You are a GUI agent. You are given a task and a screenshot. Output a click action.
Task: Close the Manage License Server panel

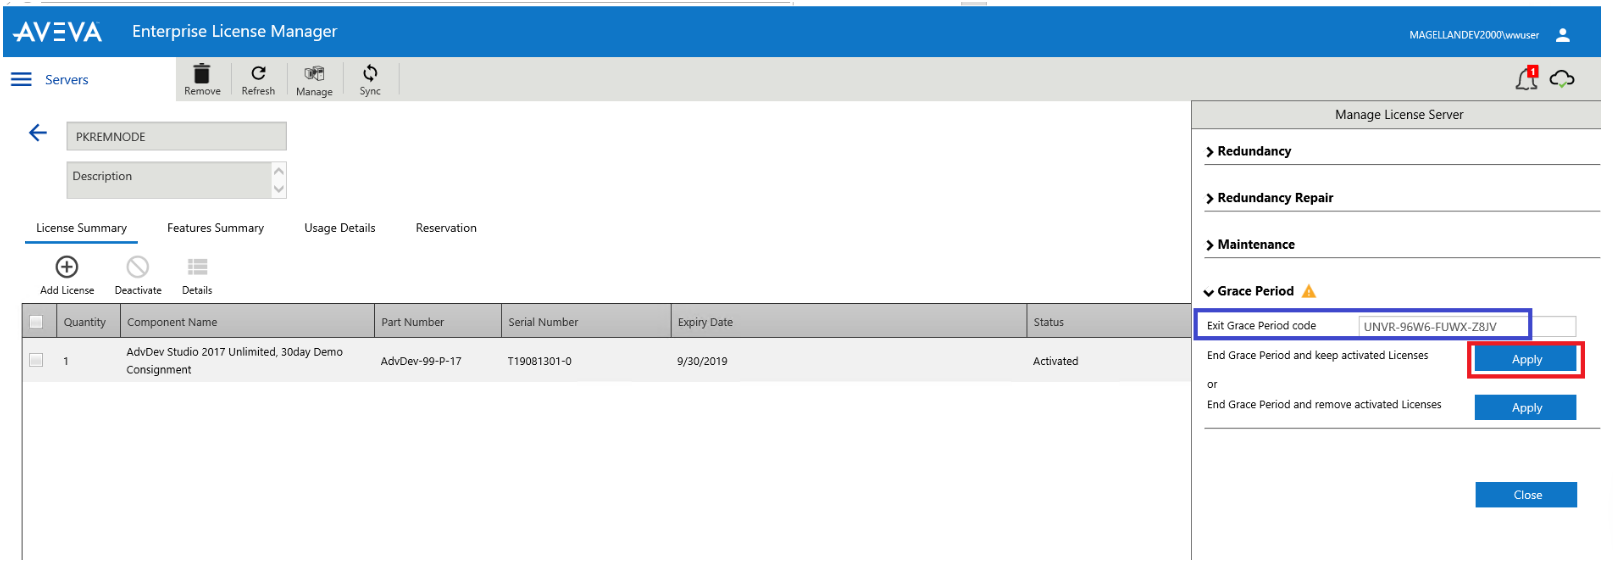[x=1527, y=495]
